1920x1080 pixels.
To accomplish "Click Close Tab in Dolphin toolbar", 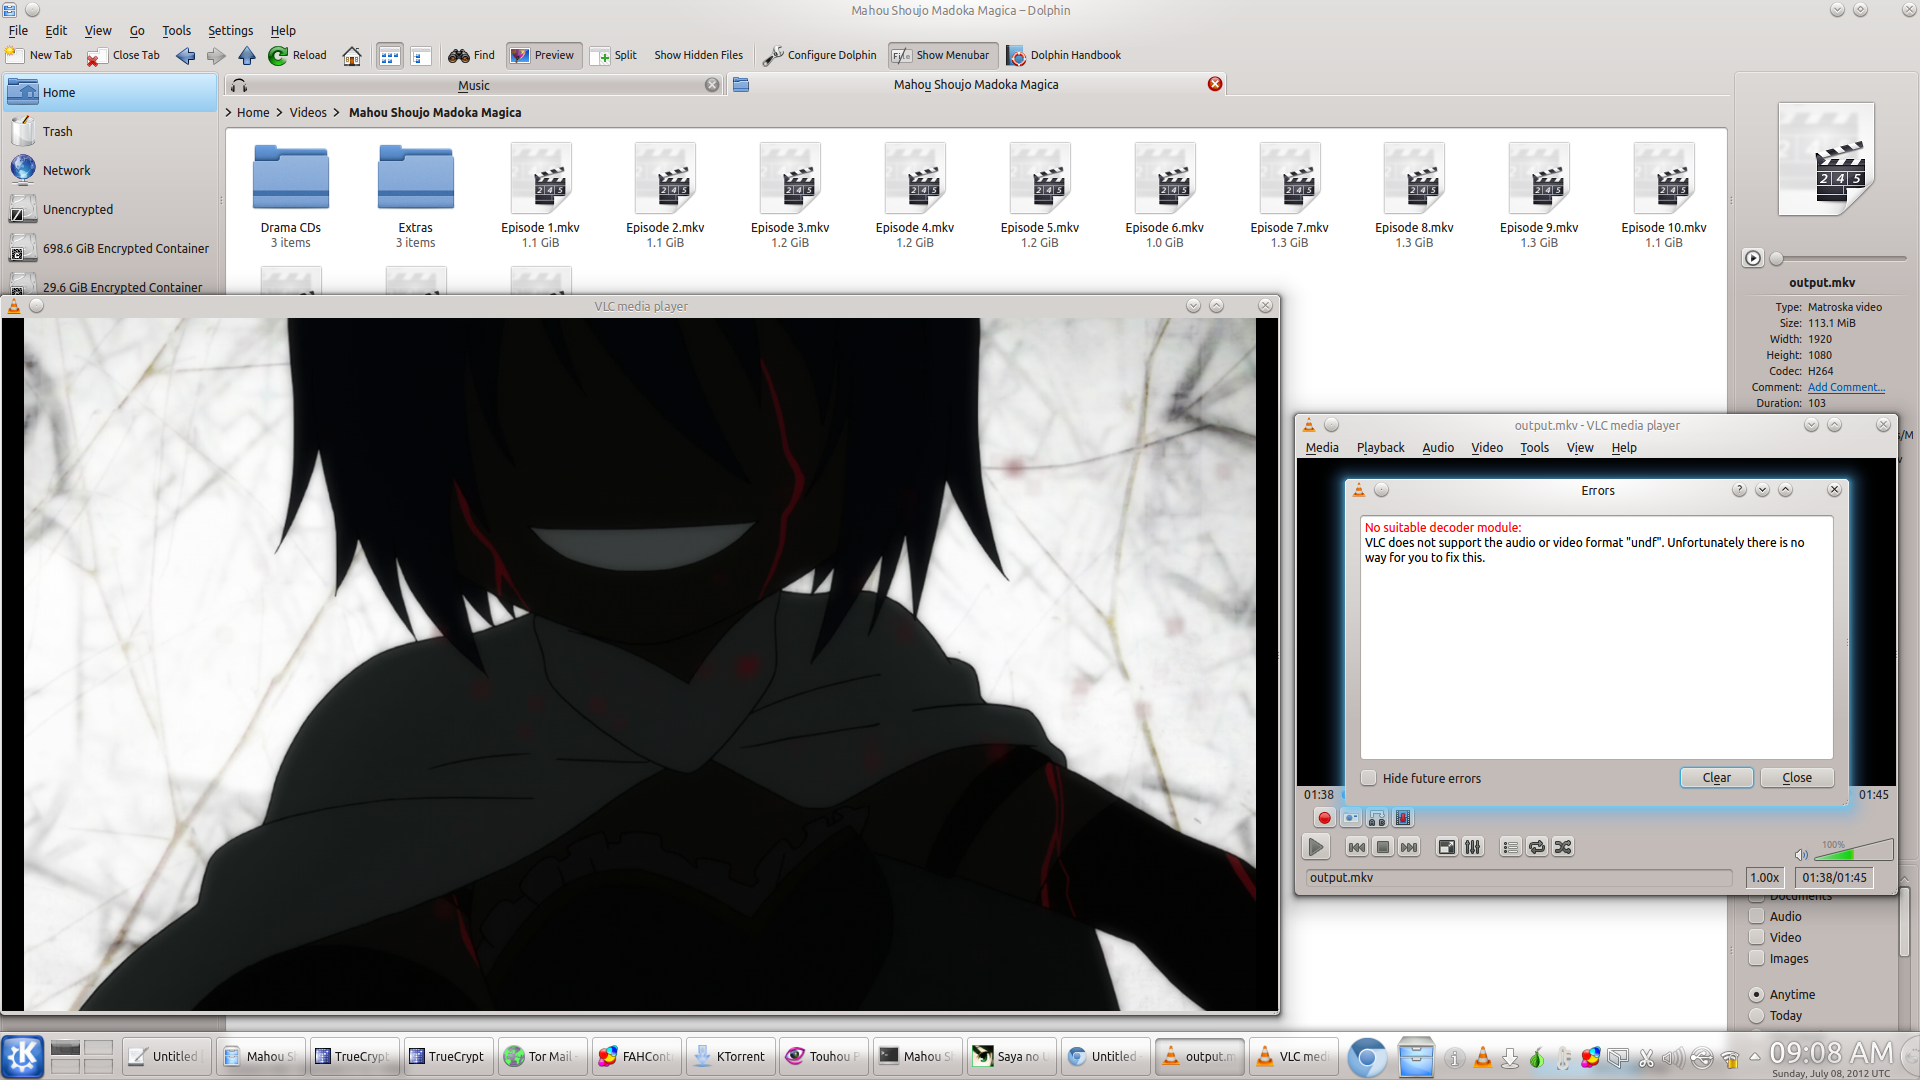I will (124, 56).
